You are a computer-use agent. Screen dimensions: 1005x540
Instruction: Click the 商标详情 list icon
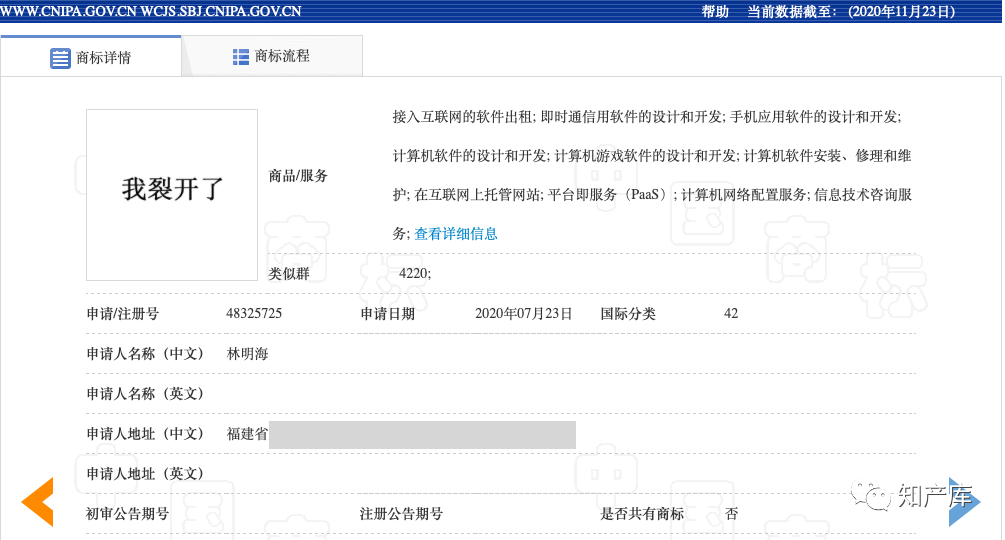coord(60,58)
